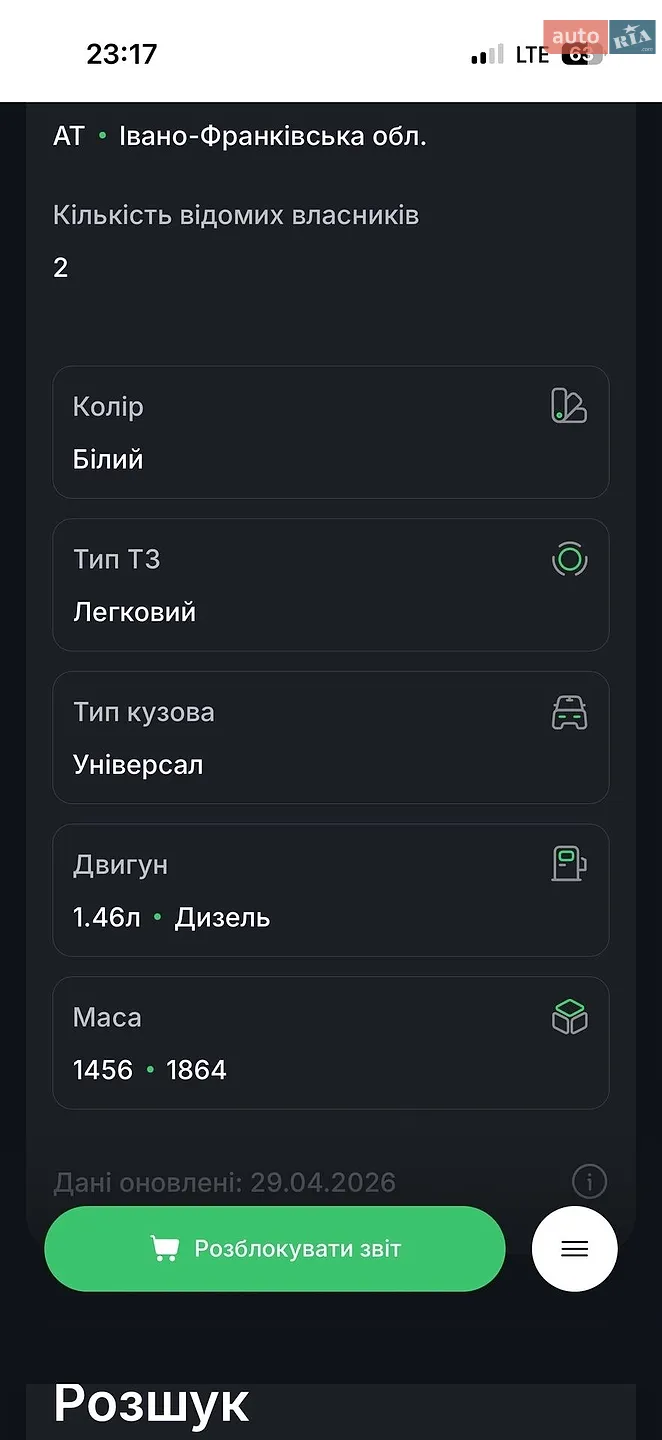Tap the Кількість відомих власників label

pos(236,215)
